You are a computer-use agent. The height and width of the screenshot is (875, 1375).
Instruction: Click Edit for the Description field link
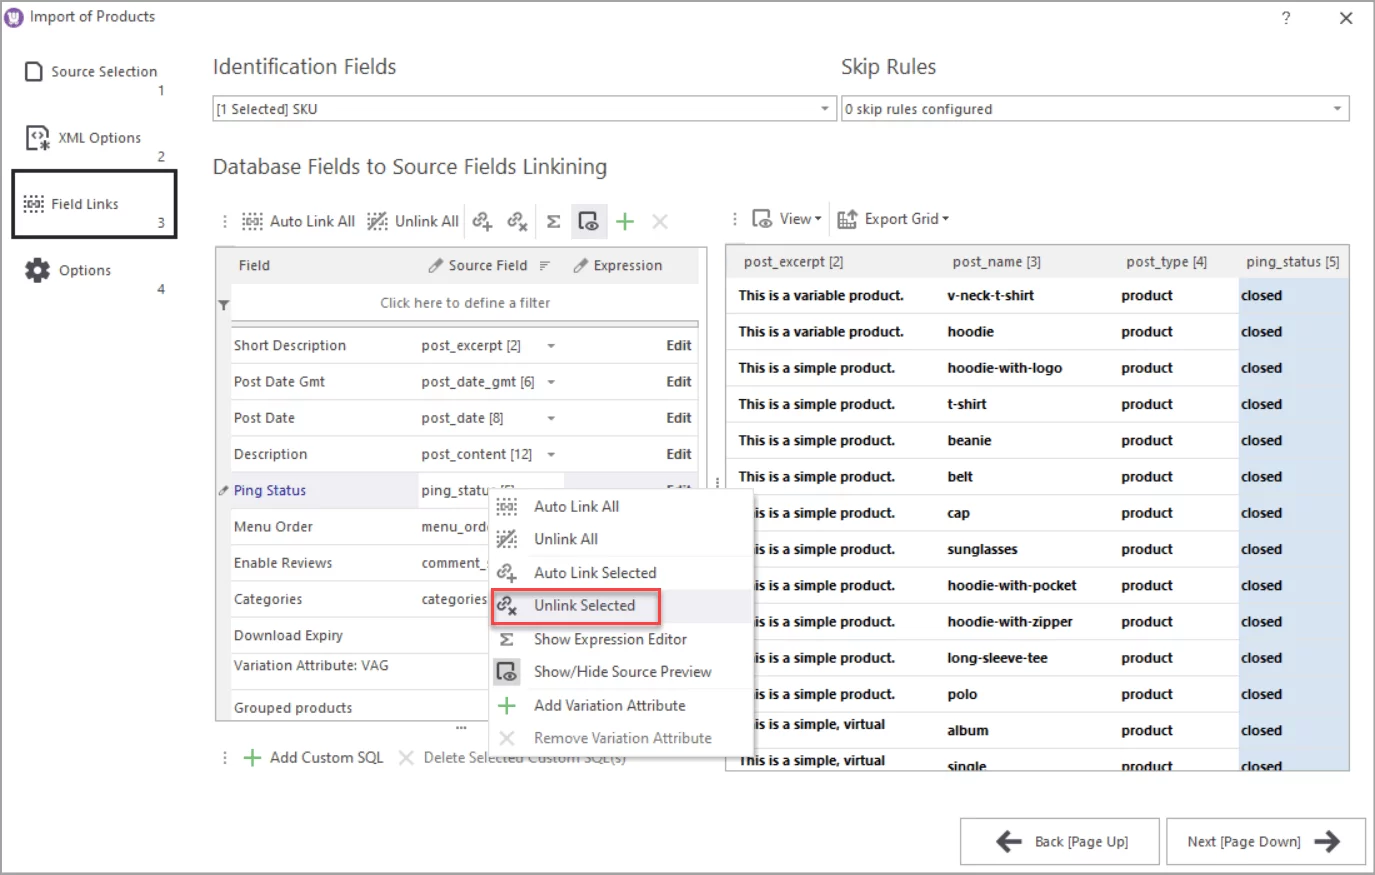(x=678, y=453)
